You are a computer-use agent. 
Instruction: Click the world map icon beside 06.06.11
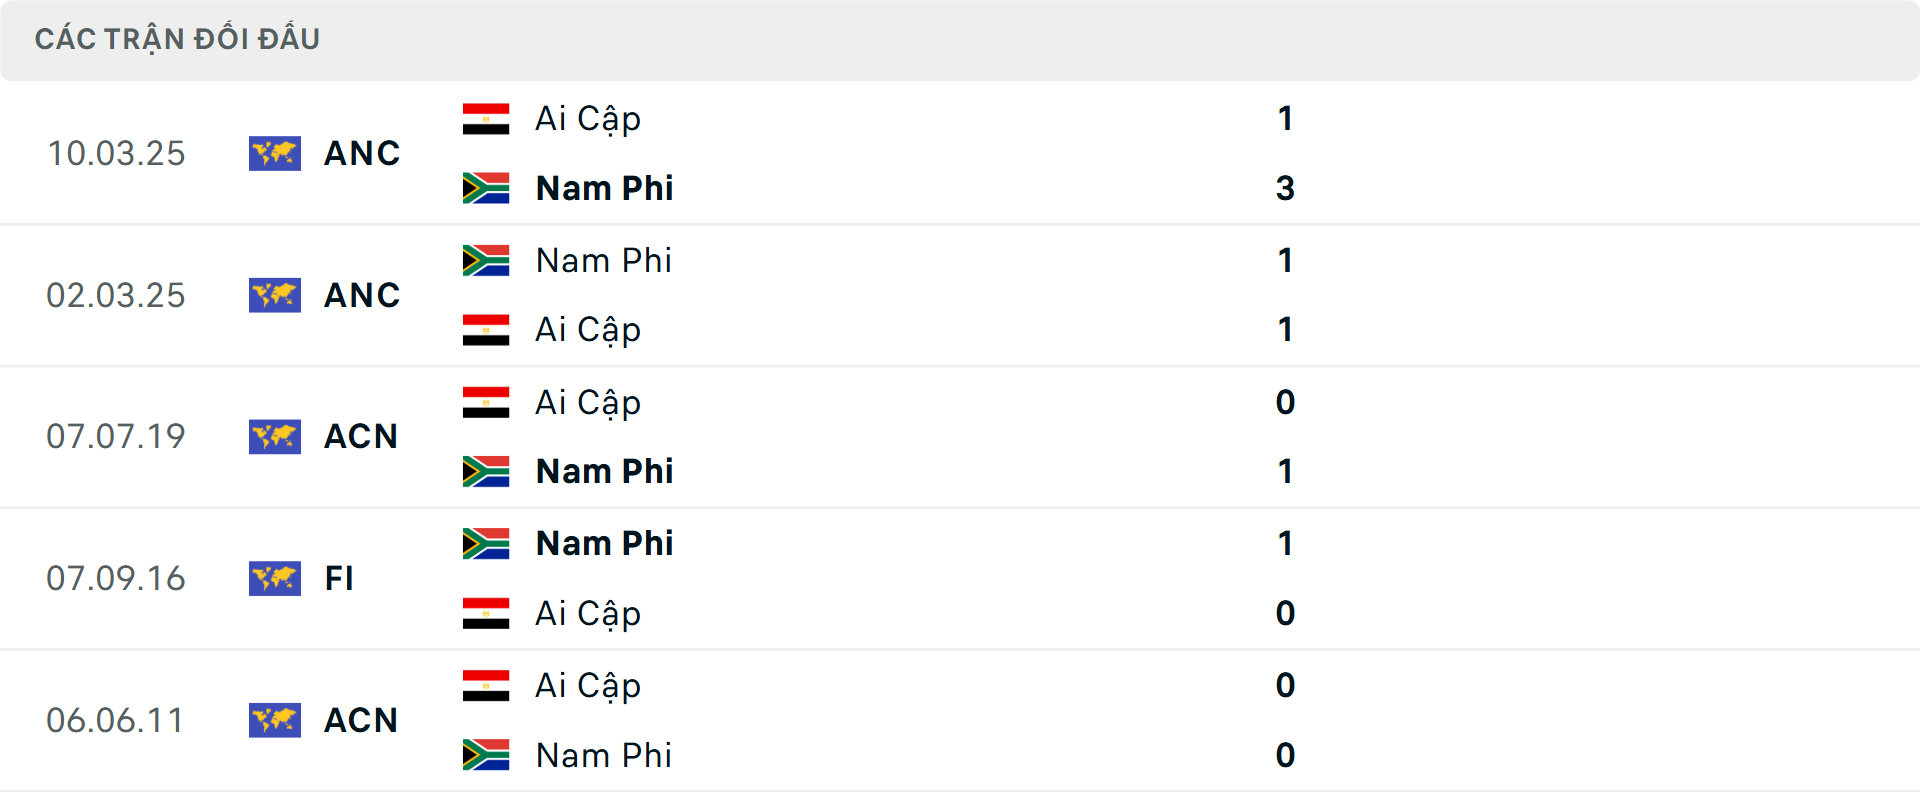[x=275, y=720]
